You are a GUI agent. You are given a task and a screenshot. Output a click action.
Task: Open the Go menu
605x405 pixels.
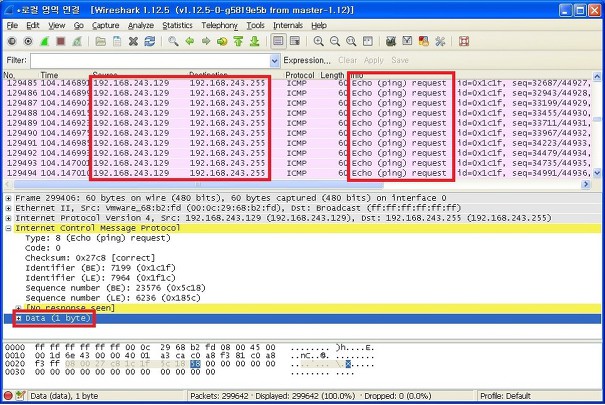[79, 25]
